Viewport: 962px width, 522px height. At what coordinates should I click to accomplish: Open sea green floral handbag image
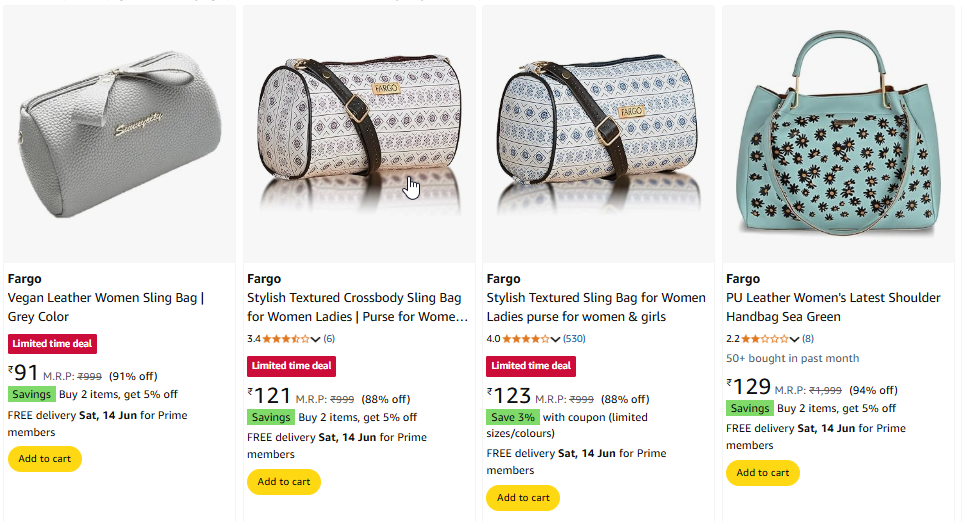pos(838,135)
